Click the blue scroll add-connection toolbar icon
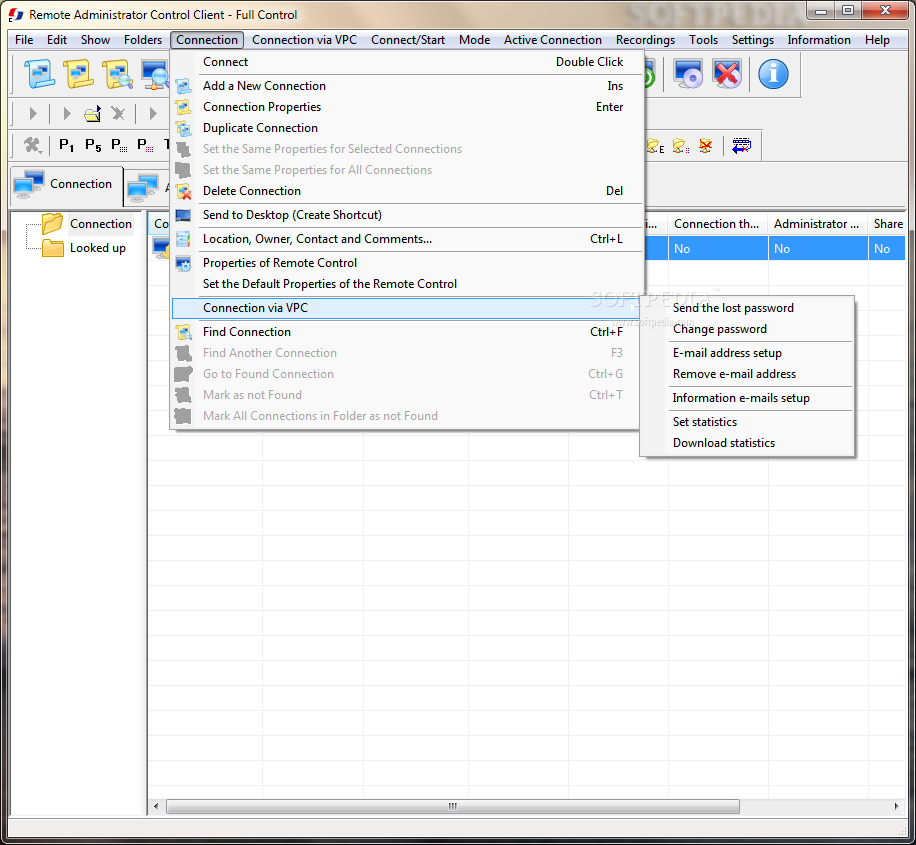This screenshot has height=845, width=916. click(x=39, y=74)
